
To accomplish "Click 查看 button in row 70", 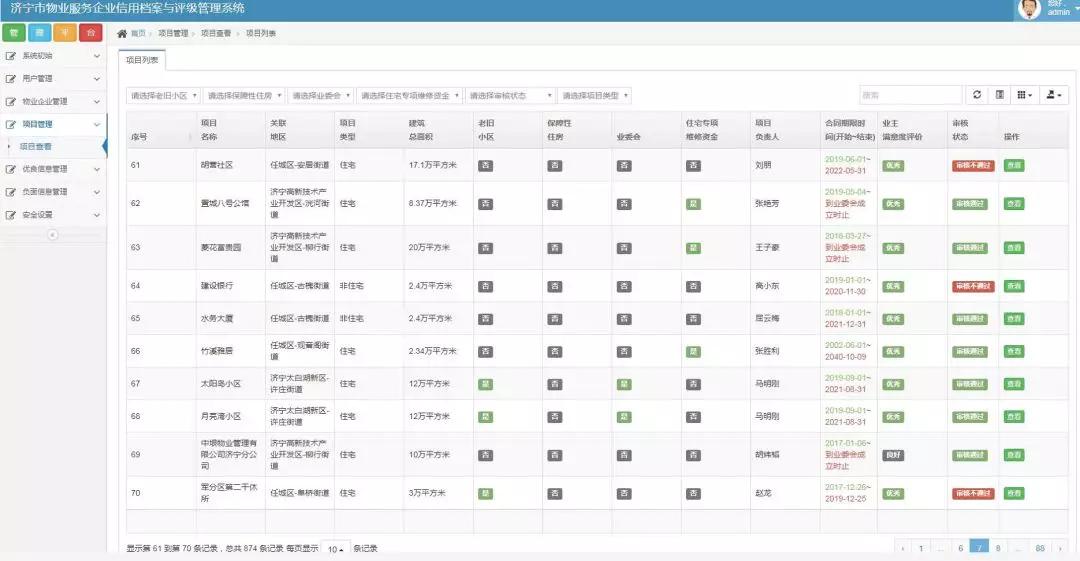I will tap(1014, 493).
